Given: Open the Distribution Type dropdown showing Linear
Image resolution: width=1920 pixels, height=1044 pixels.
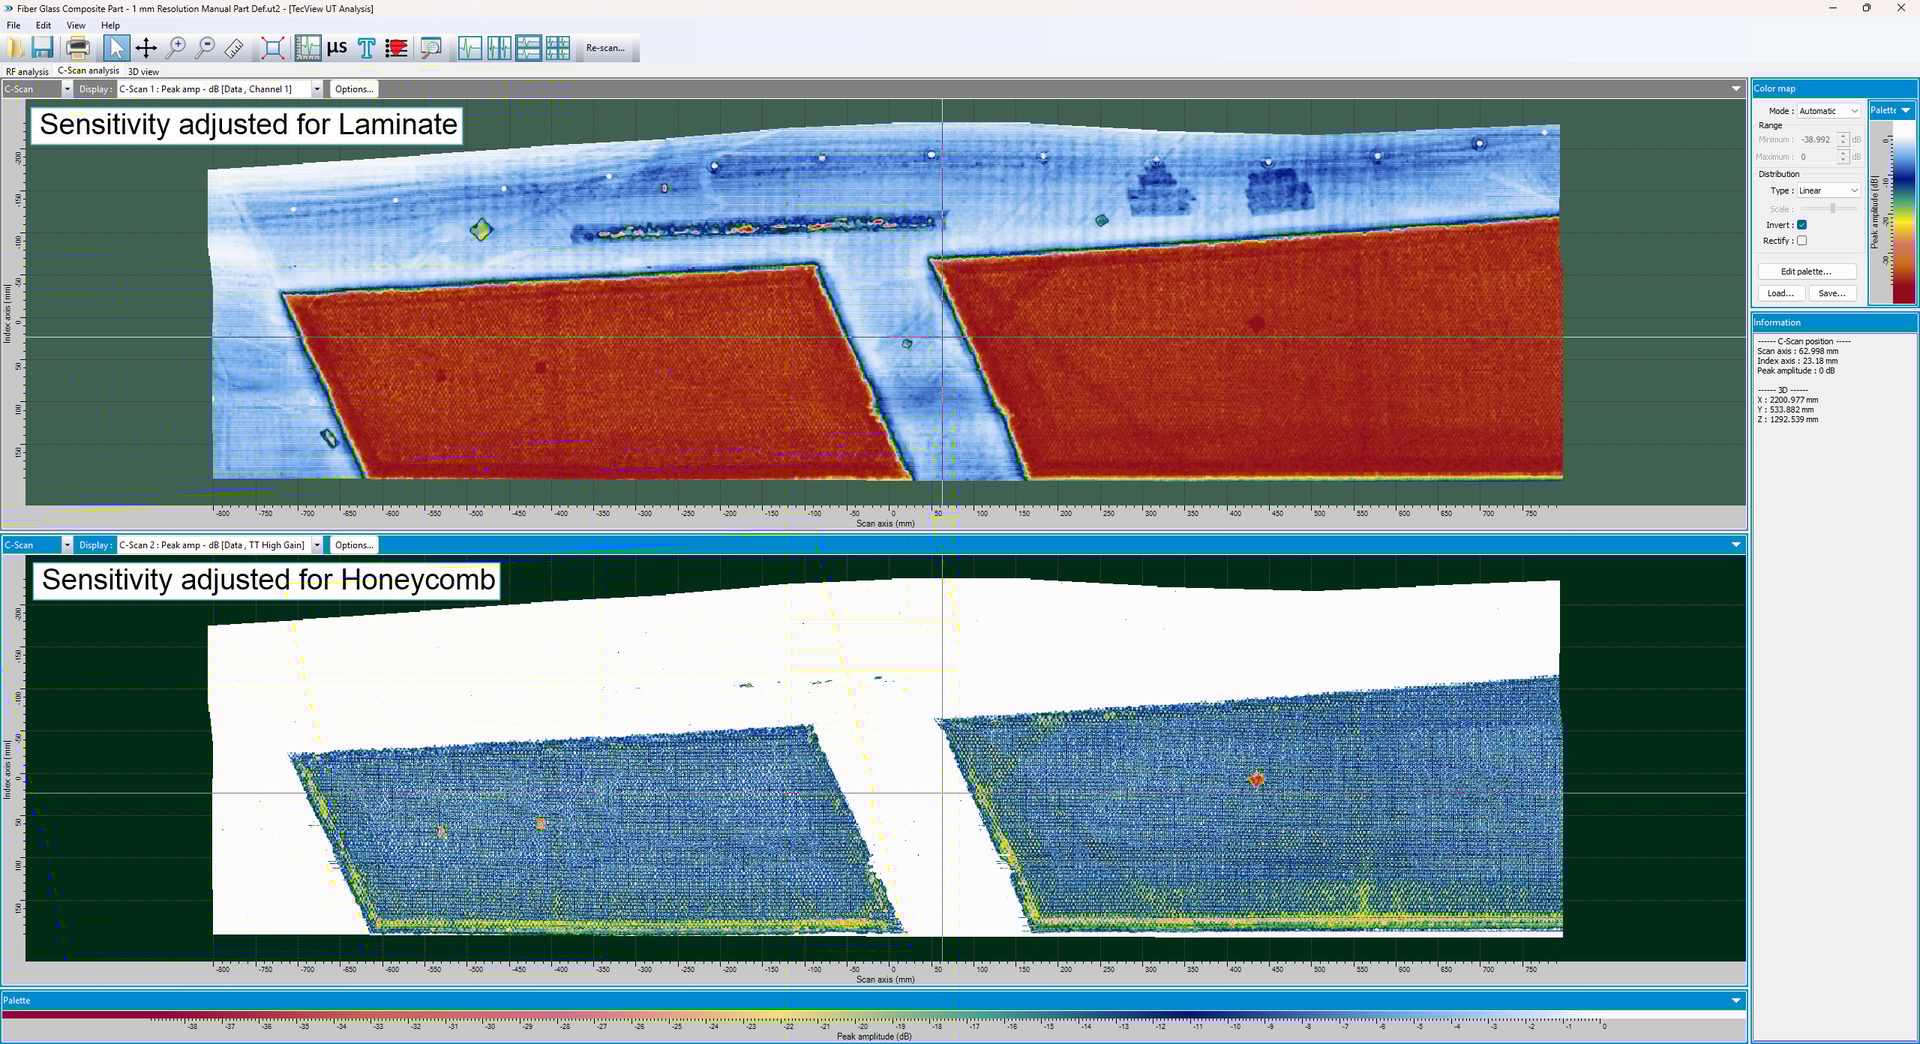Looking at the screenshot, I should [1827, 190].
